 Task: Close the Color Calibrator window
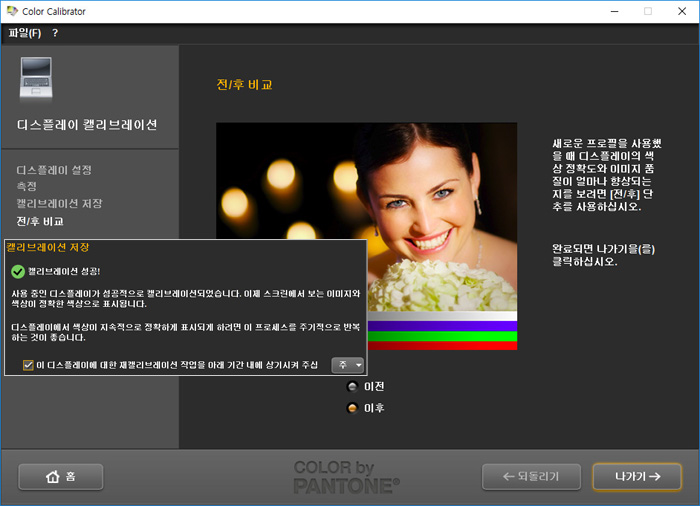(683, 11)
